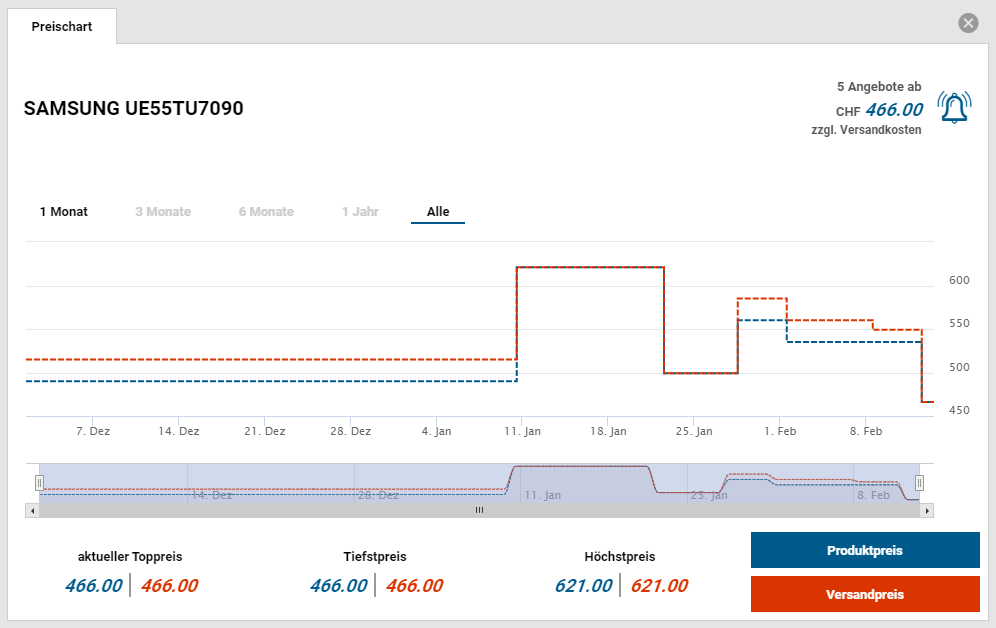Image resolution: width=996 pixels, height=628 pixels.
Task: Click the 5 Angebote ab text
Action: click(879, 87)
